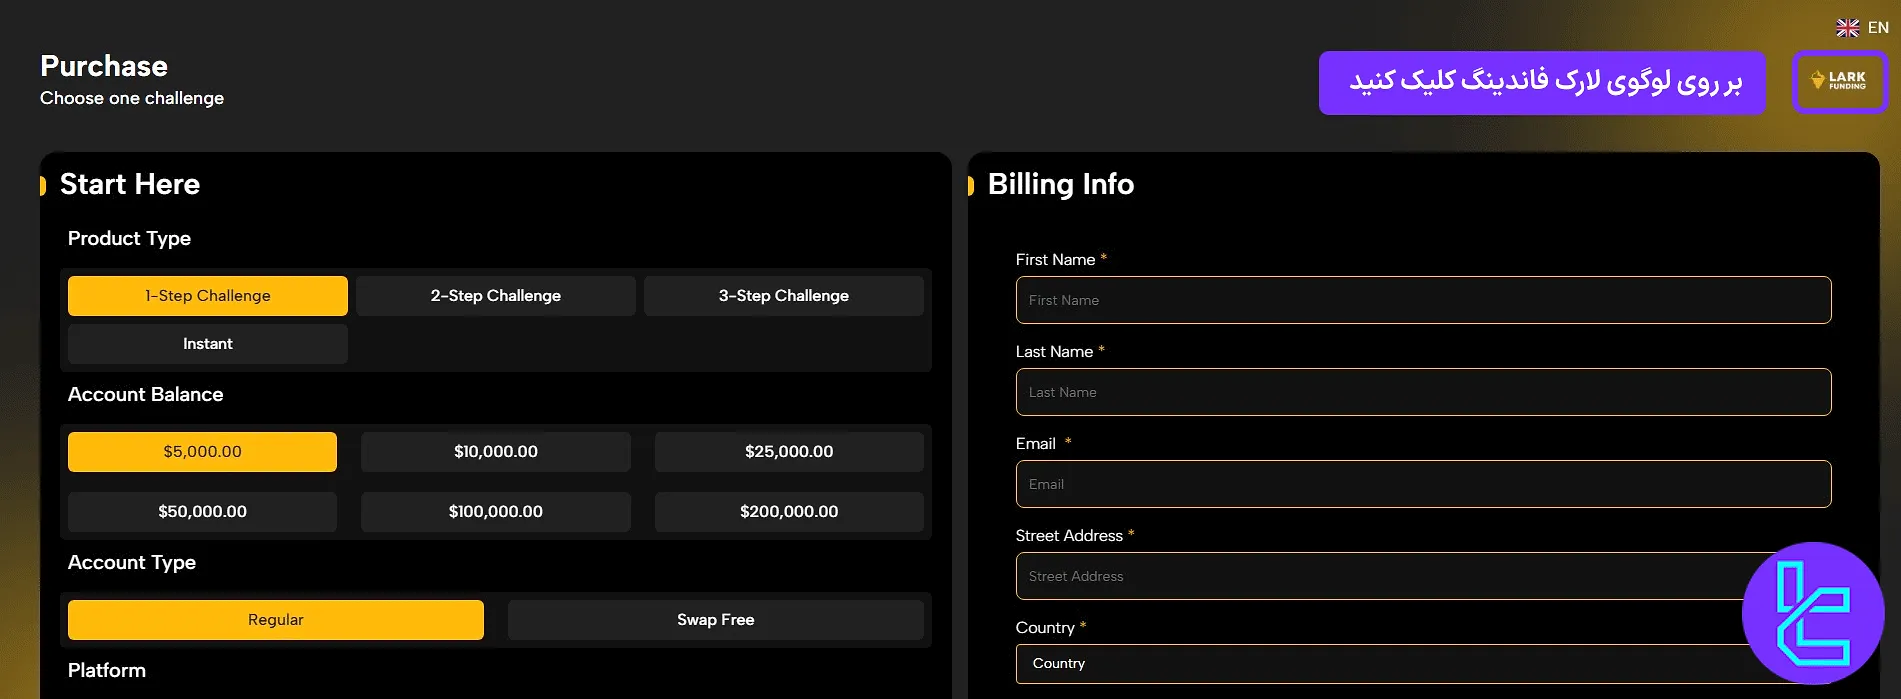Click the UK flag language icon

click(x=1847, y=28)
